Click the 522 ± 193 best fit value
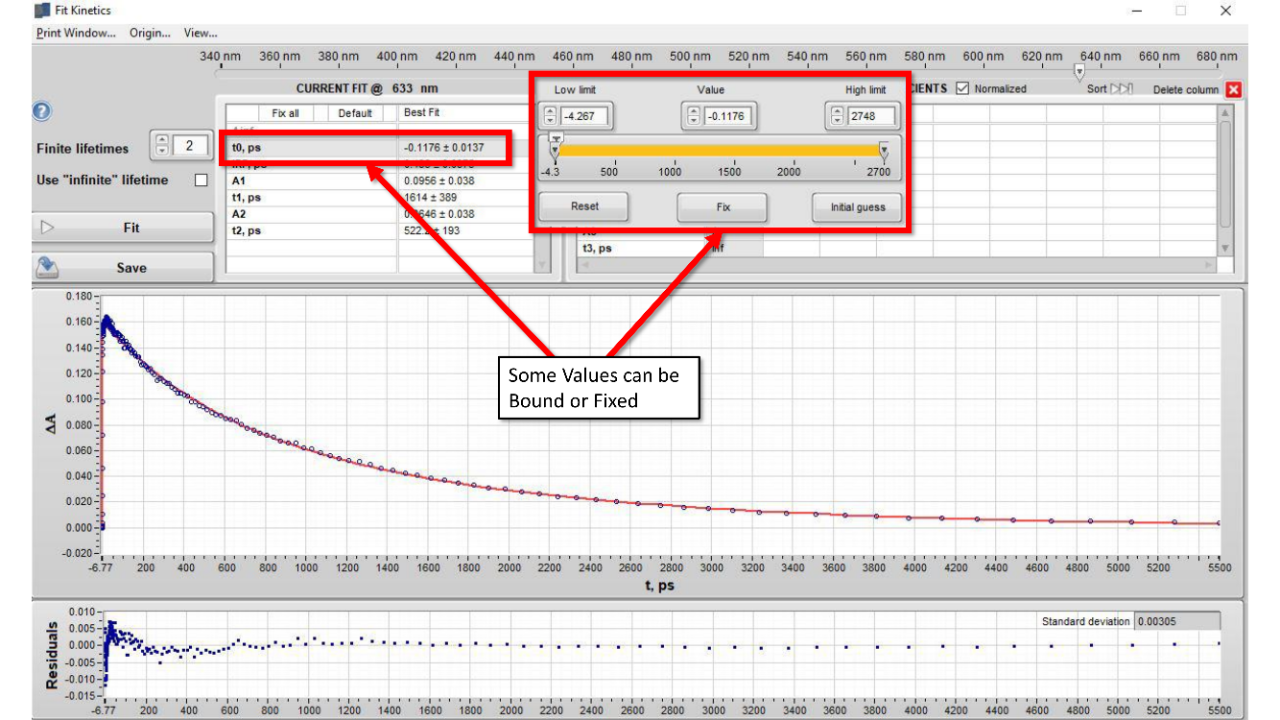The width and height of the screenshot is (1280, 720). 432,230
